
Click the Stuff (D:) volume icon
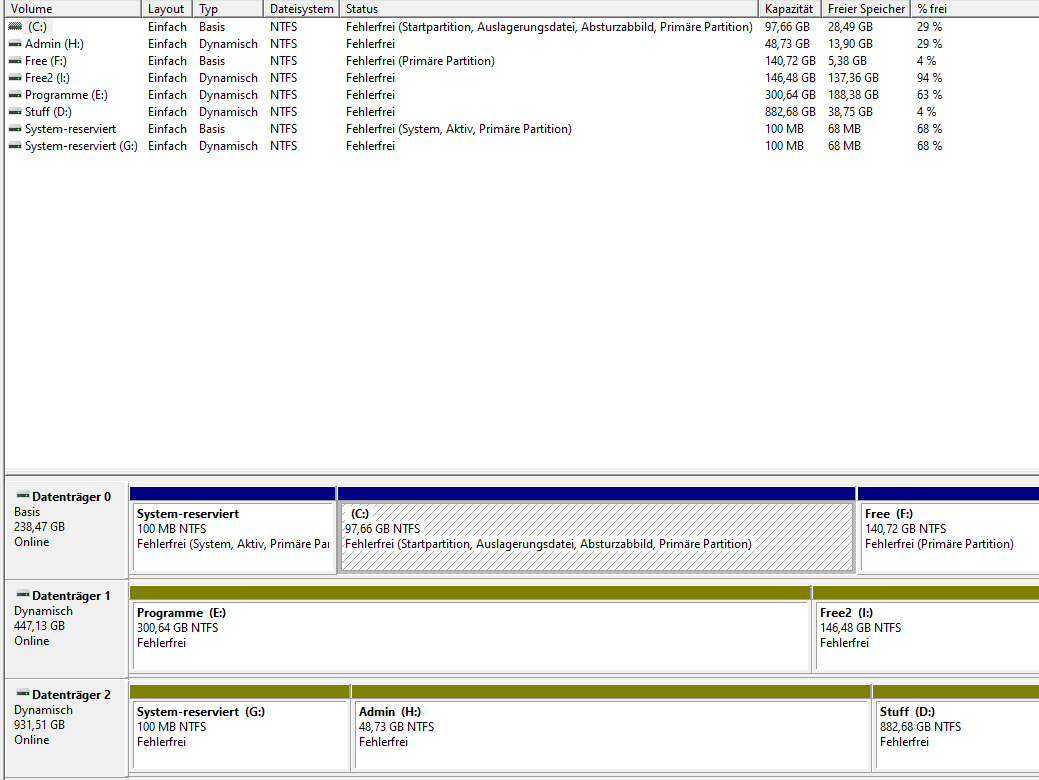[x=16, y=112]
